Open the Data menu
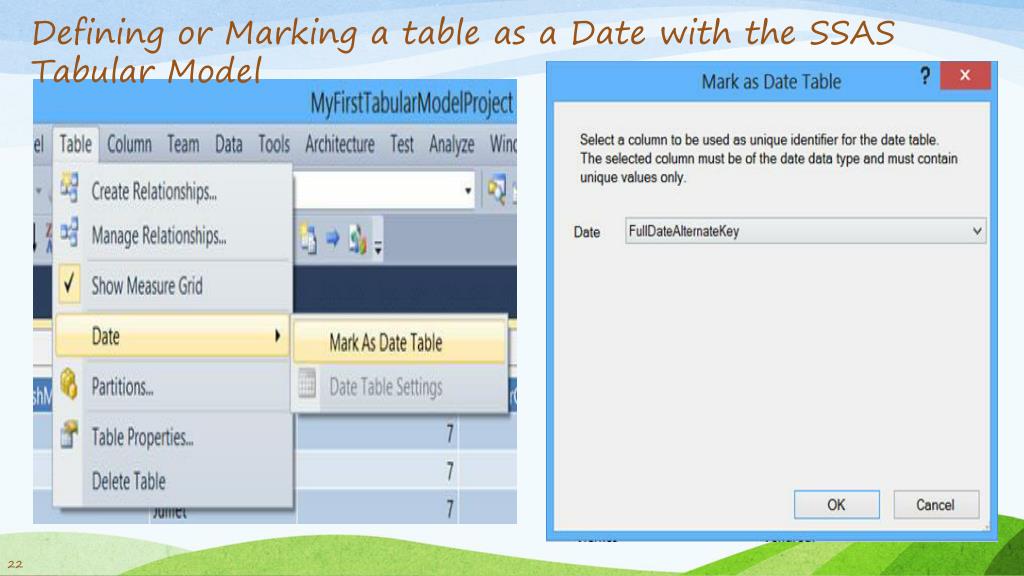Viewport: 1024px width, 576px height. pos(229,144)
